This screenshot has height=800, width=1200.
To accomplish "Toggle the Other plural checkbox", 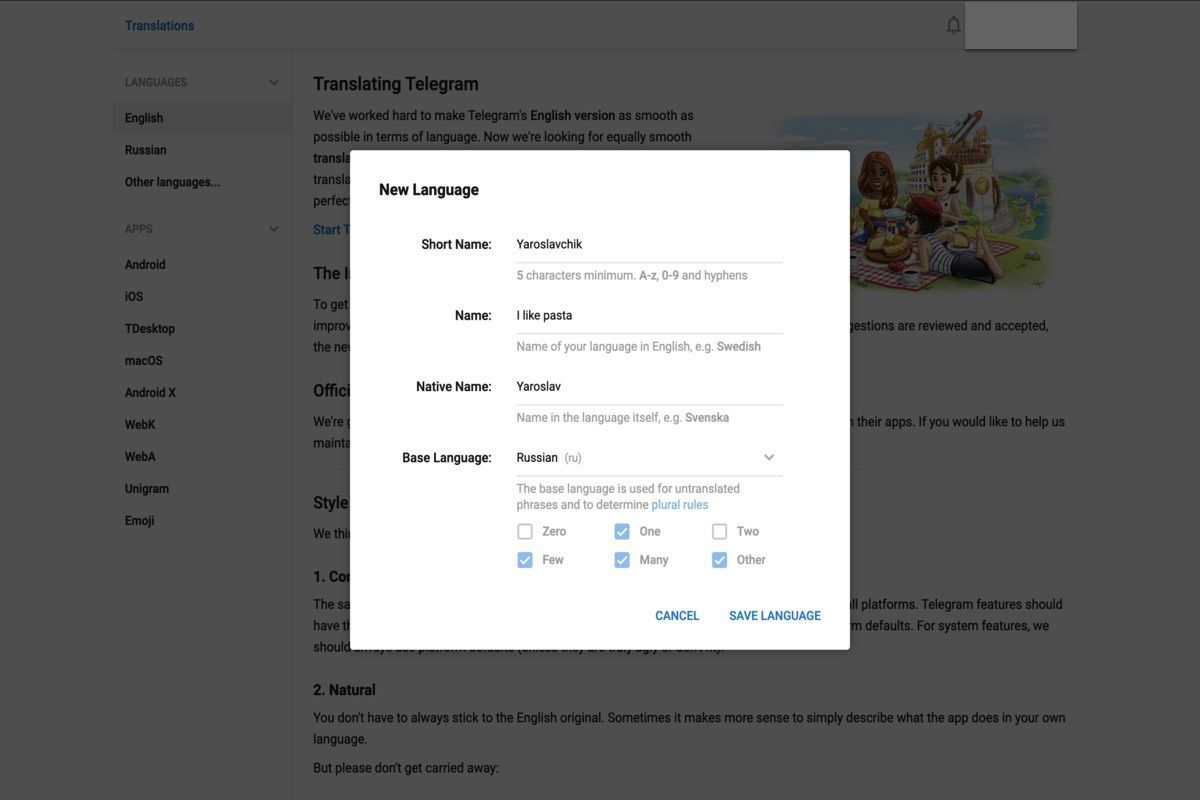I will (x=719, y=560).
